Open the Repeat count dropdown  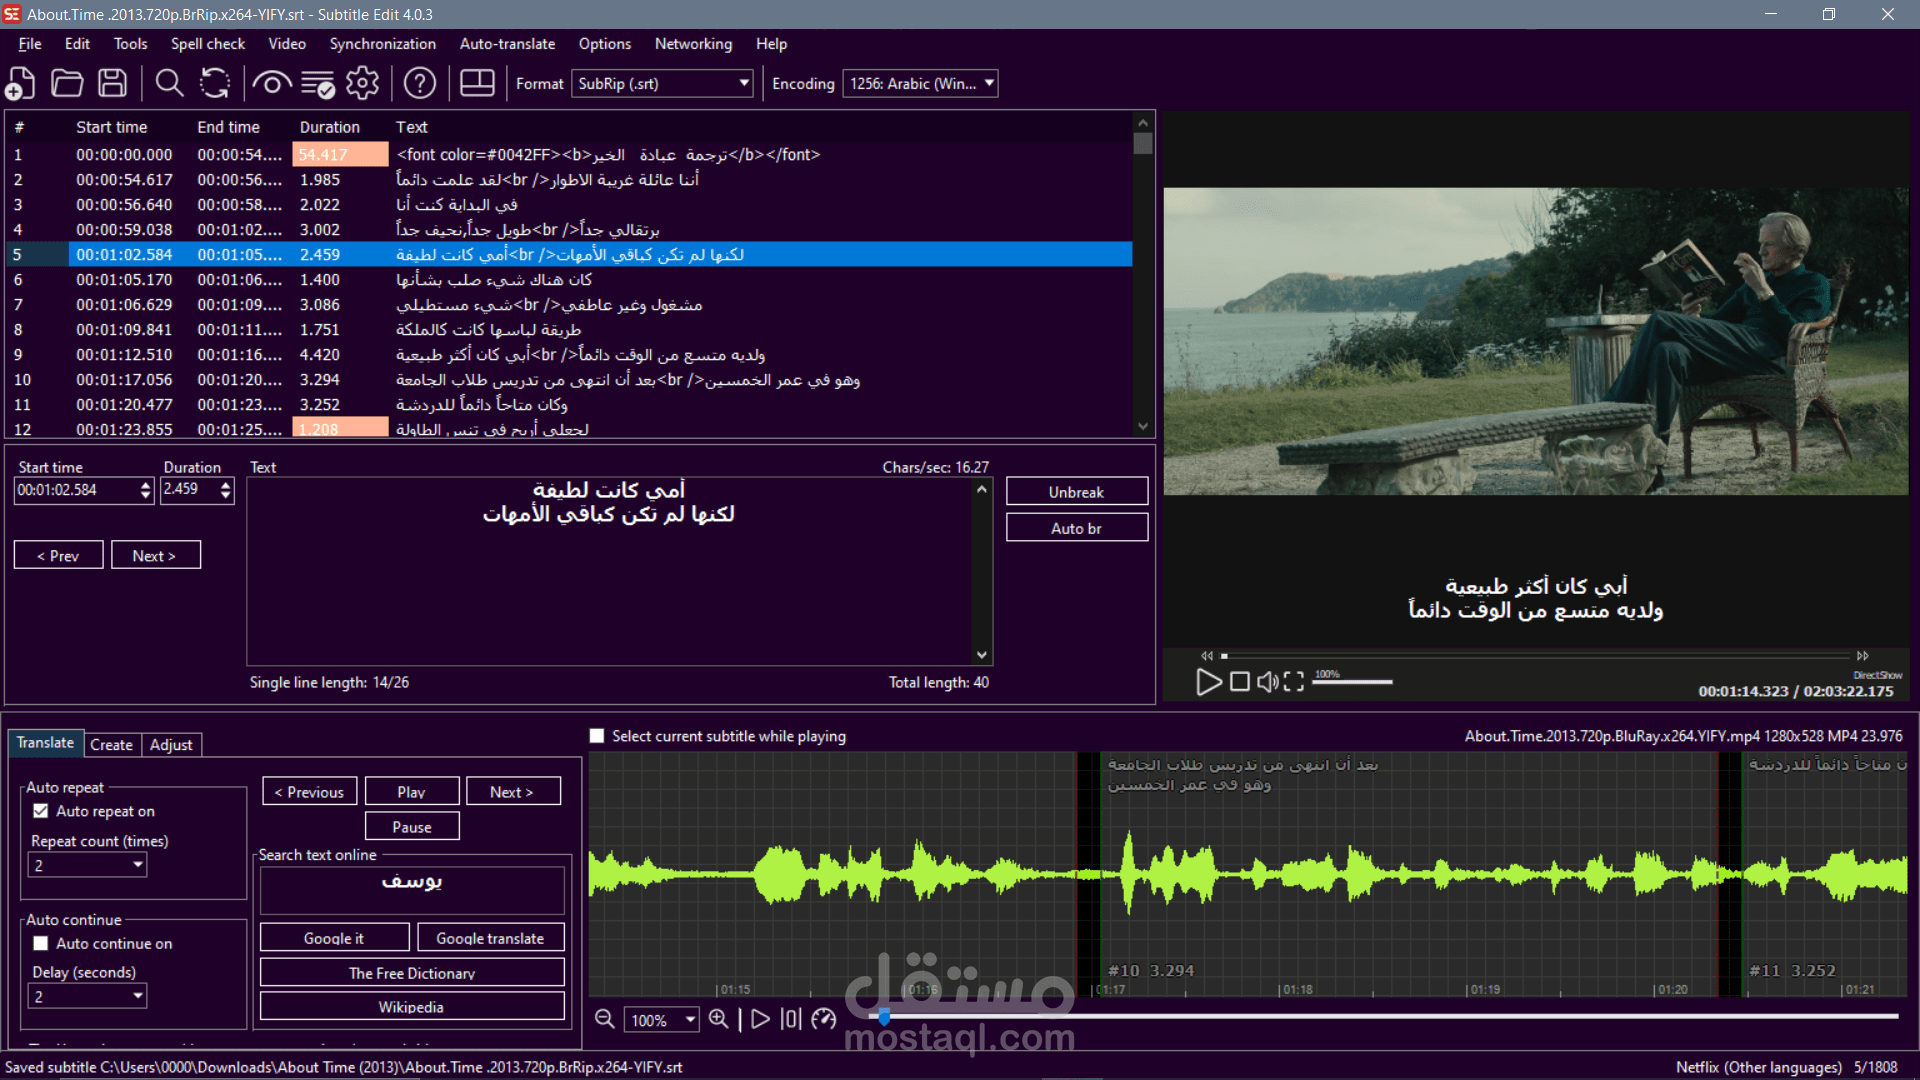[x=88, y=865]
